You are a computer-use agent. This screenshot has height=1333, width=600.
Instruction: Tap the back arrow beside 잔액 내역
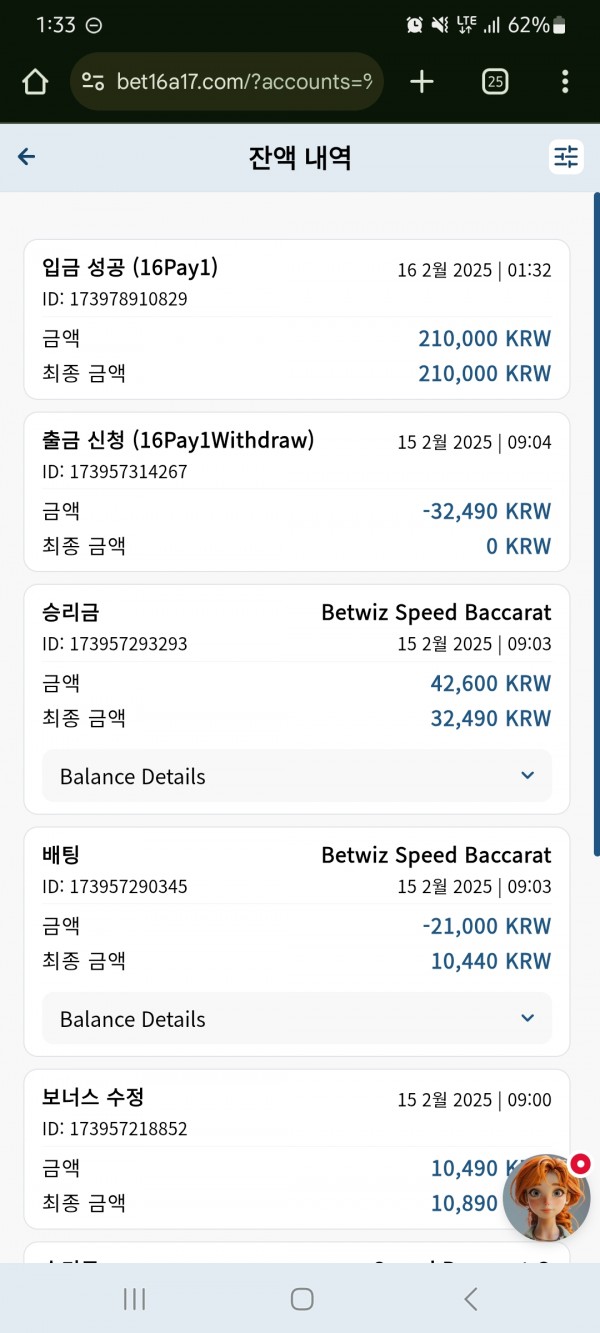pos(27,157)
